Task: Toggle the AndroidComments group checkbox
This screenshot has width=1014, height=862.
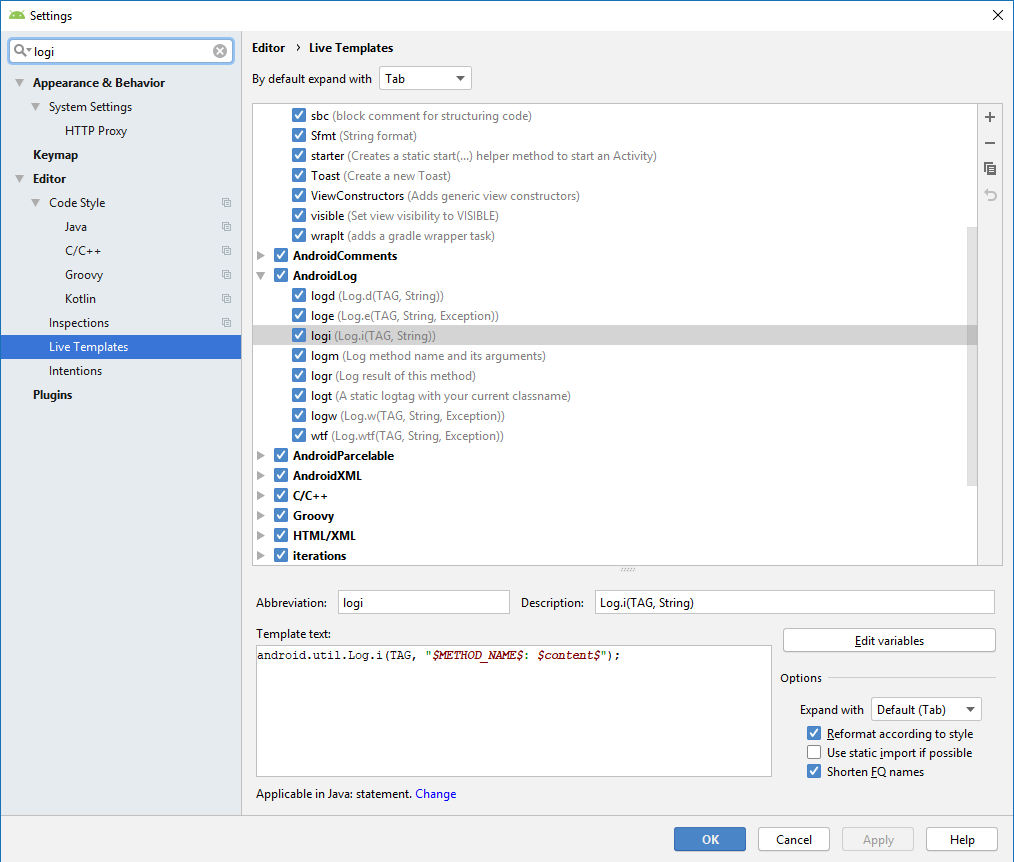Action: point(281,255)
